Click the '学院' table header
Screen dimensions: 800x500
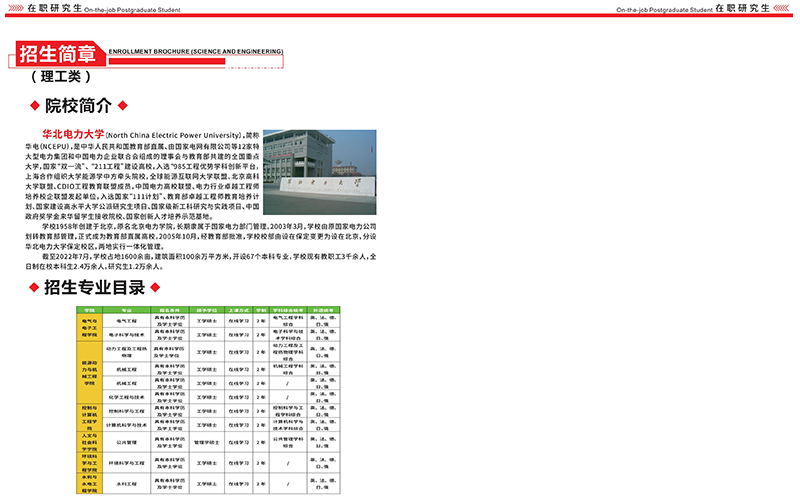point(89,310)
